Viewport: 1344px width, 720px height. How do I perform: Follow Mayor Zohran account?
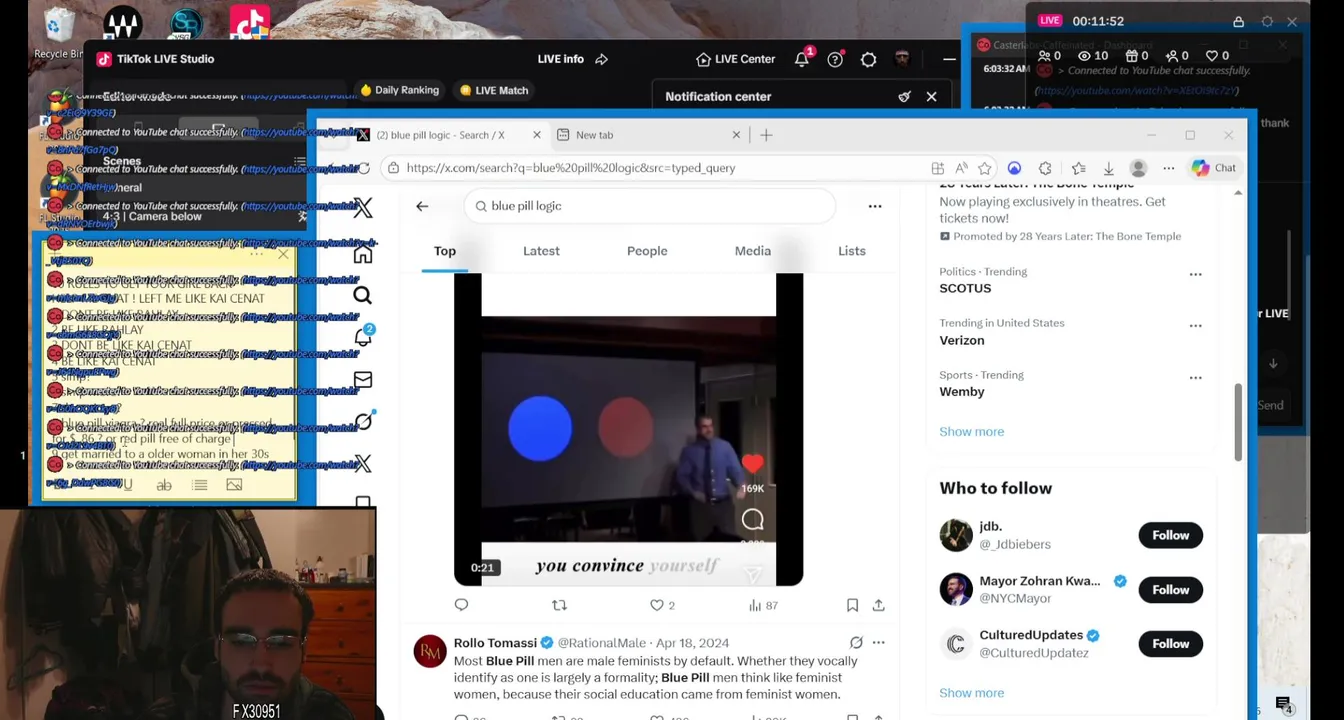tap(1170, 589)
